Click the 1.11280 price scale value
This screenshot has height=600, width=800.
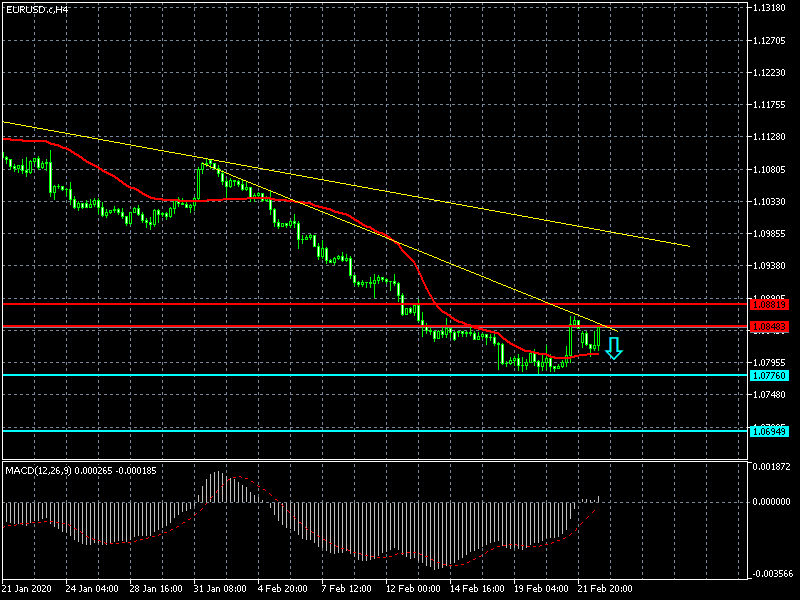click(774, 137)
